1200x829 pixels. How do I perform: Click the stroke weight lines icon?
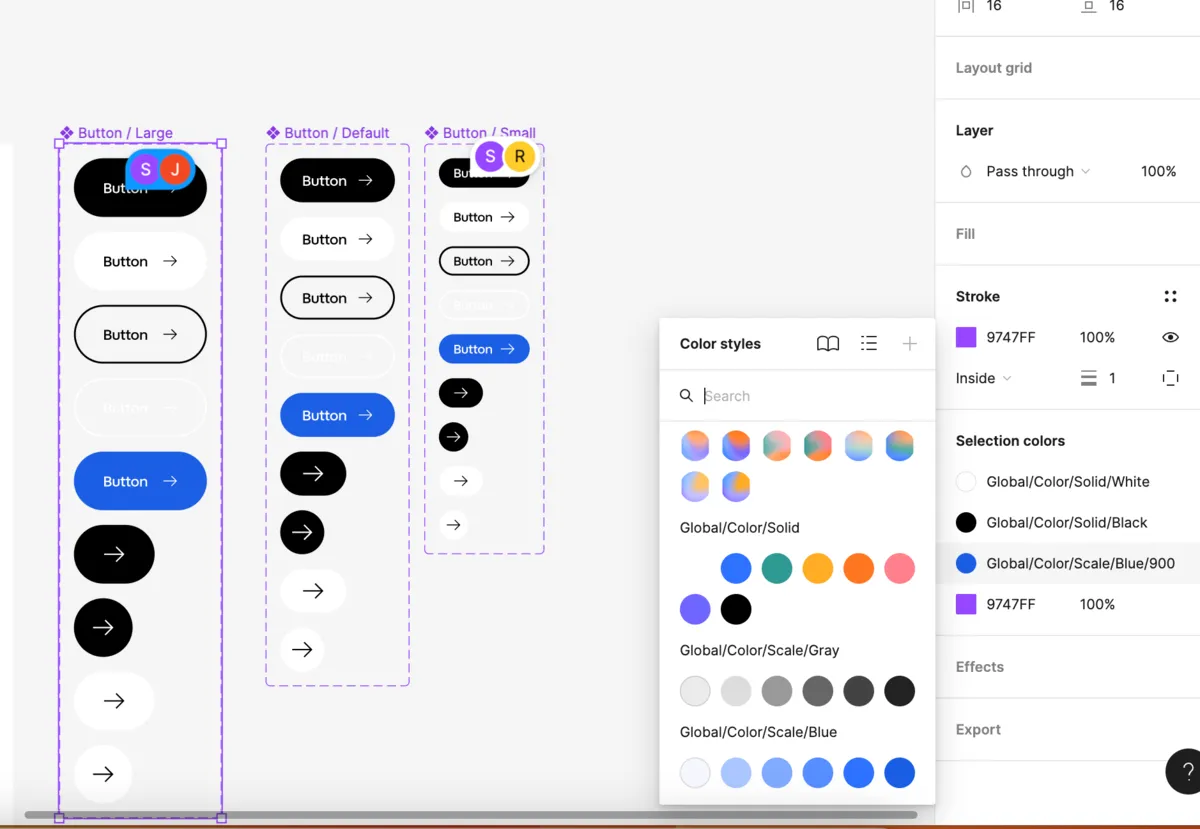coord(1089,378)
